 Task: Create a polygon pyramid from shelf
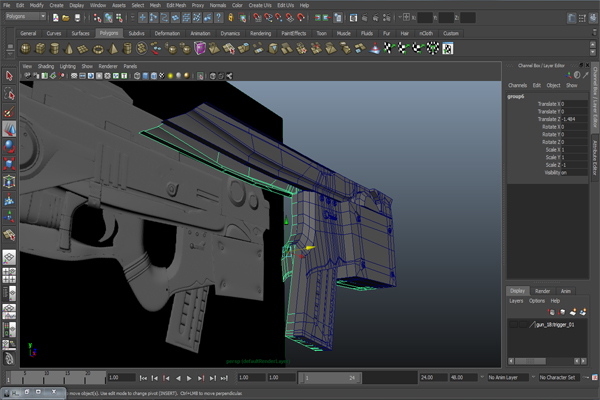(113, 49)
